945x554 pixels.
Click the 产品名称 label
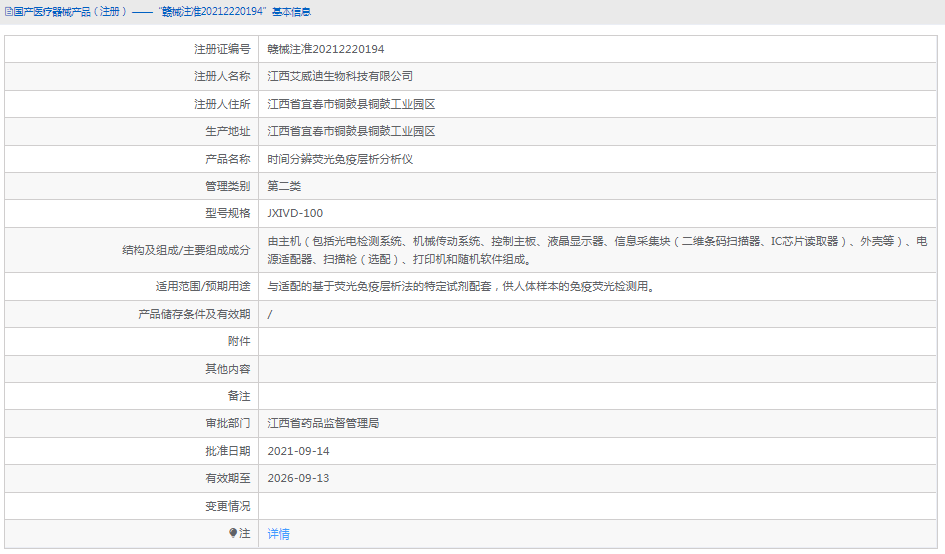coord(228,159)
